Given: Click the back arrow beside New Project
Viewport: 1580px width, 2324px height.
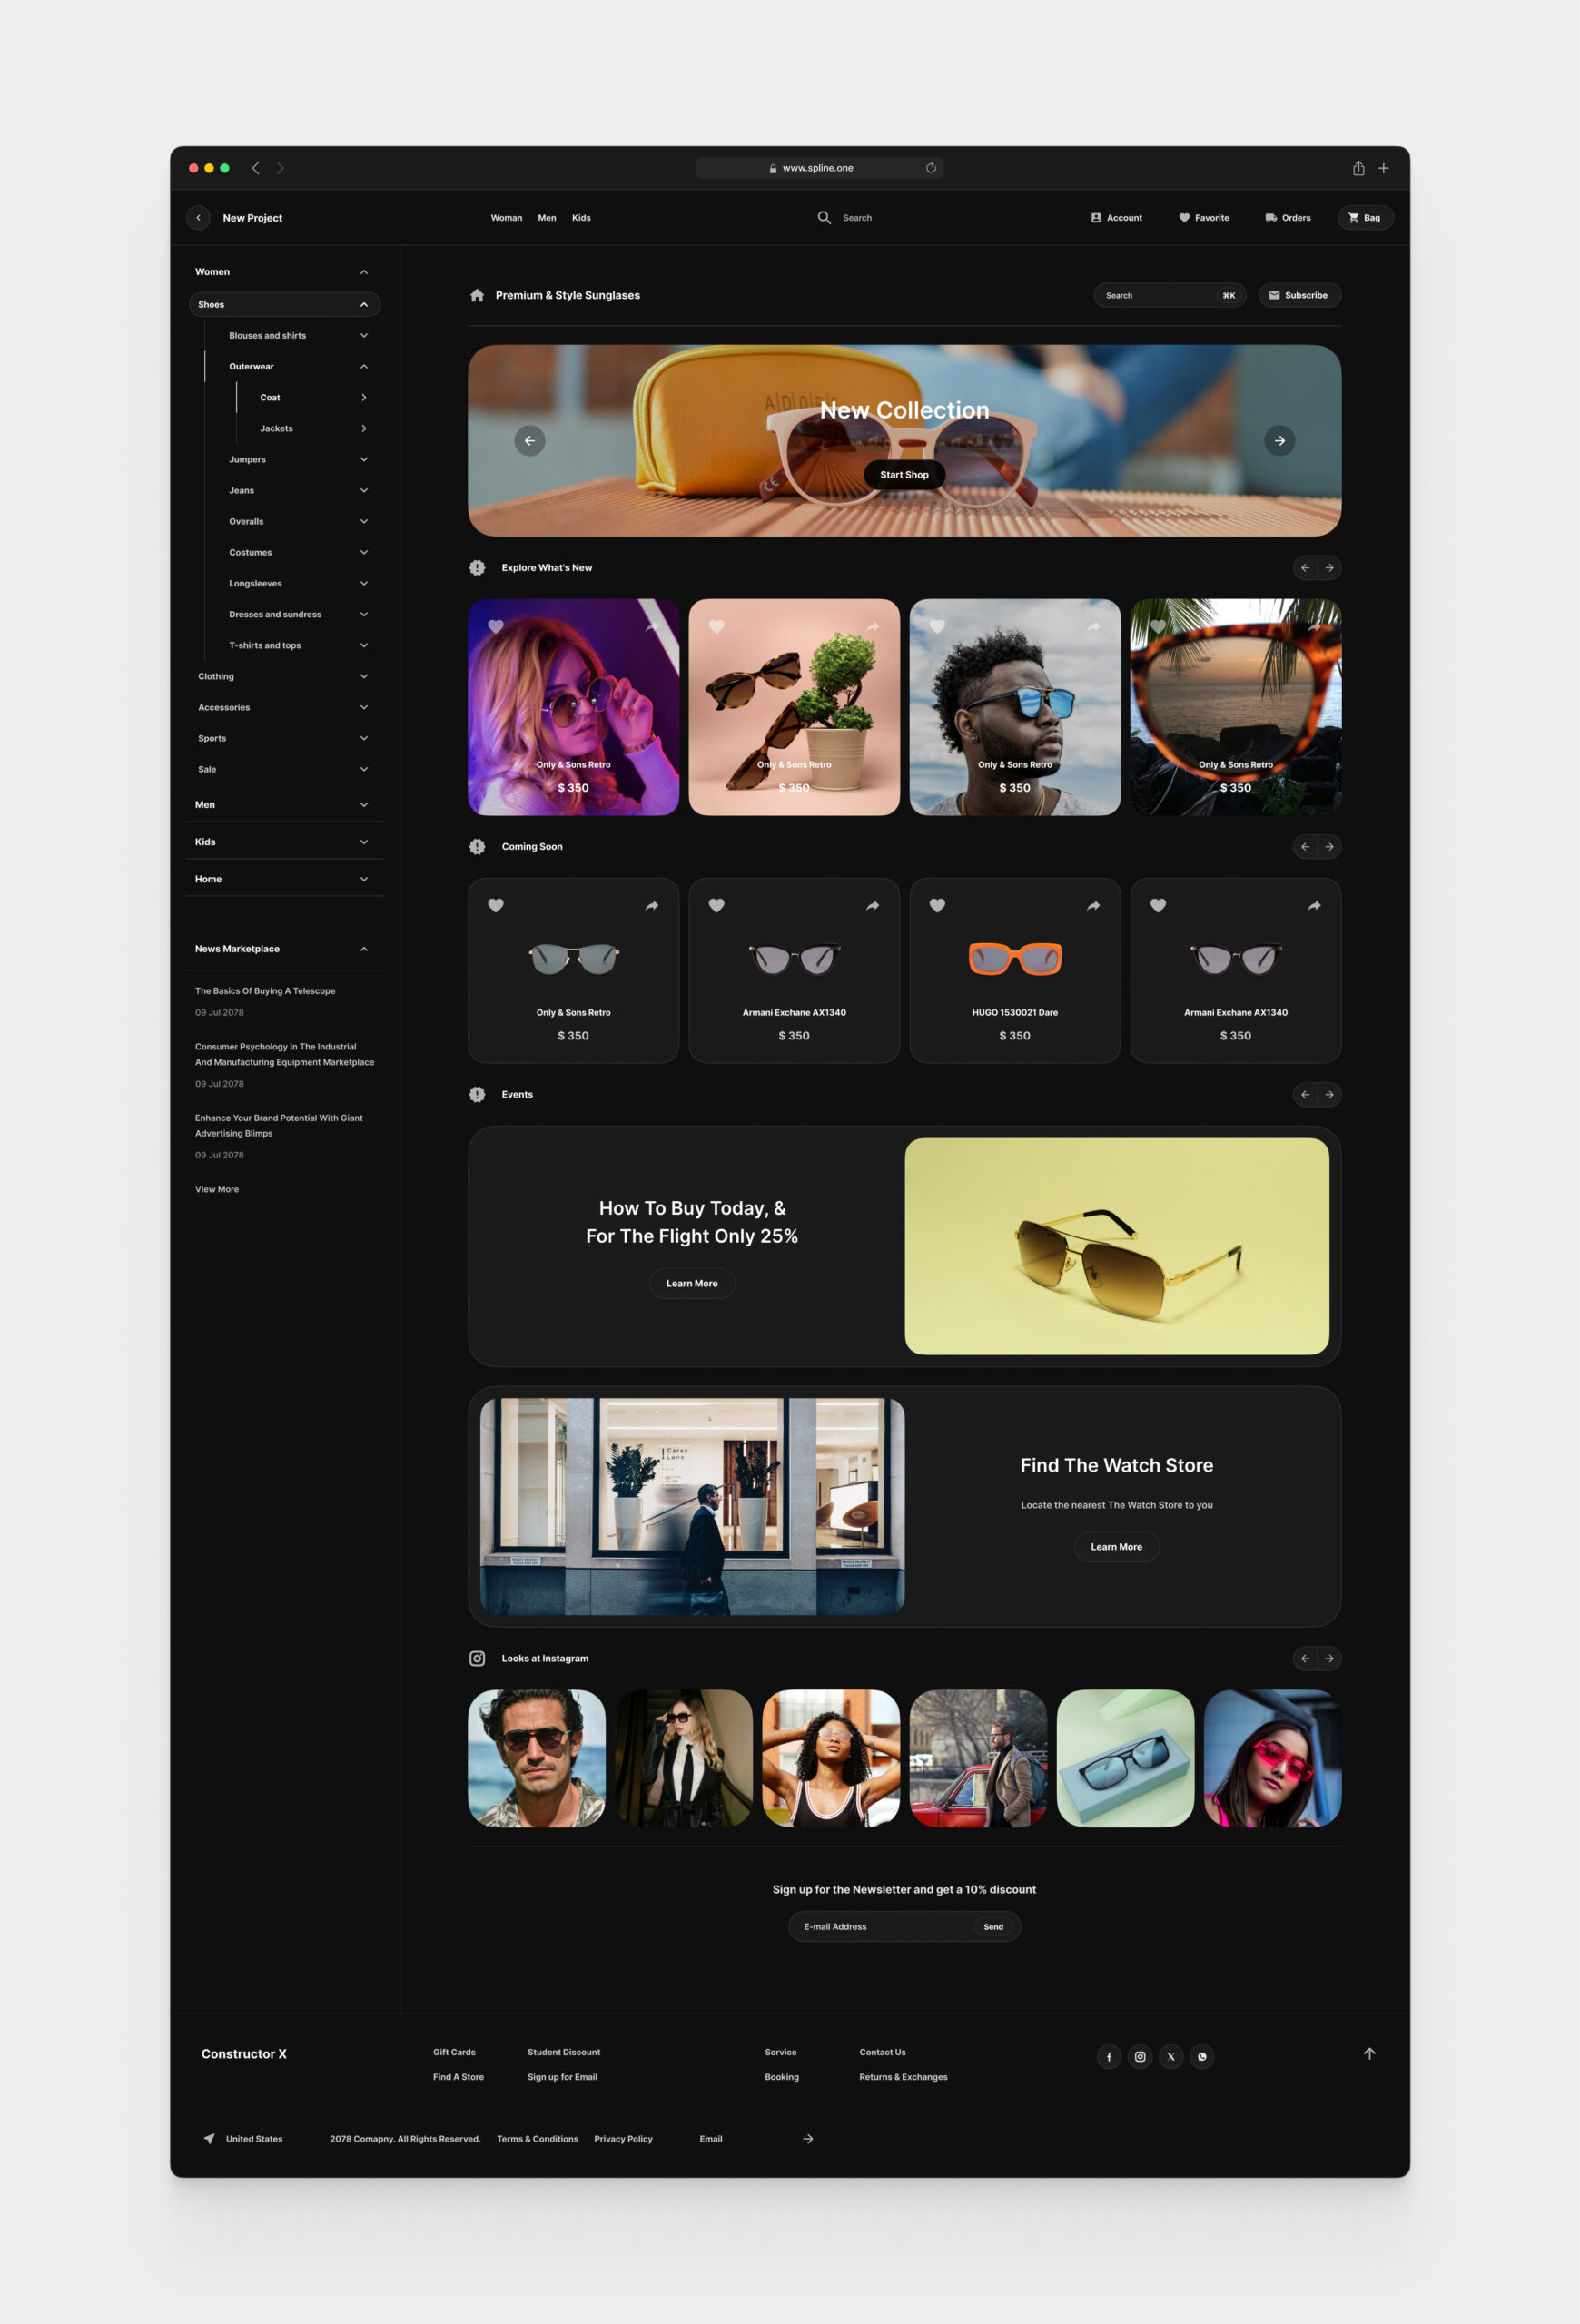Looking at the screenshot, I should [198, 217].
